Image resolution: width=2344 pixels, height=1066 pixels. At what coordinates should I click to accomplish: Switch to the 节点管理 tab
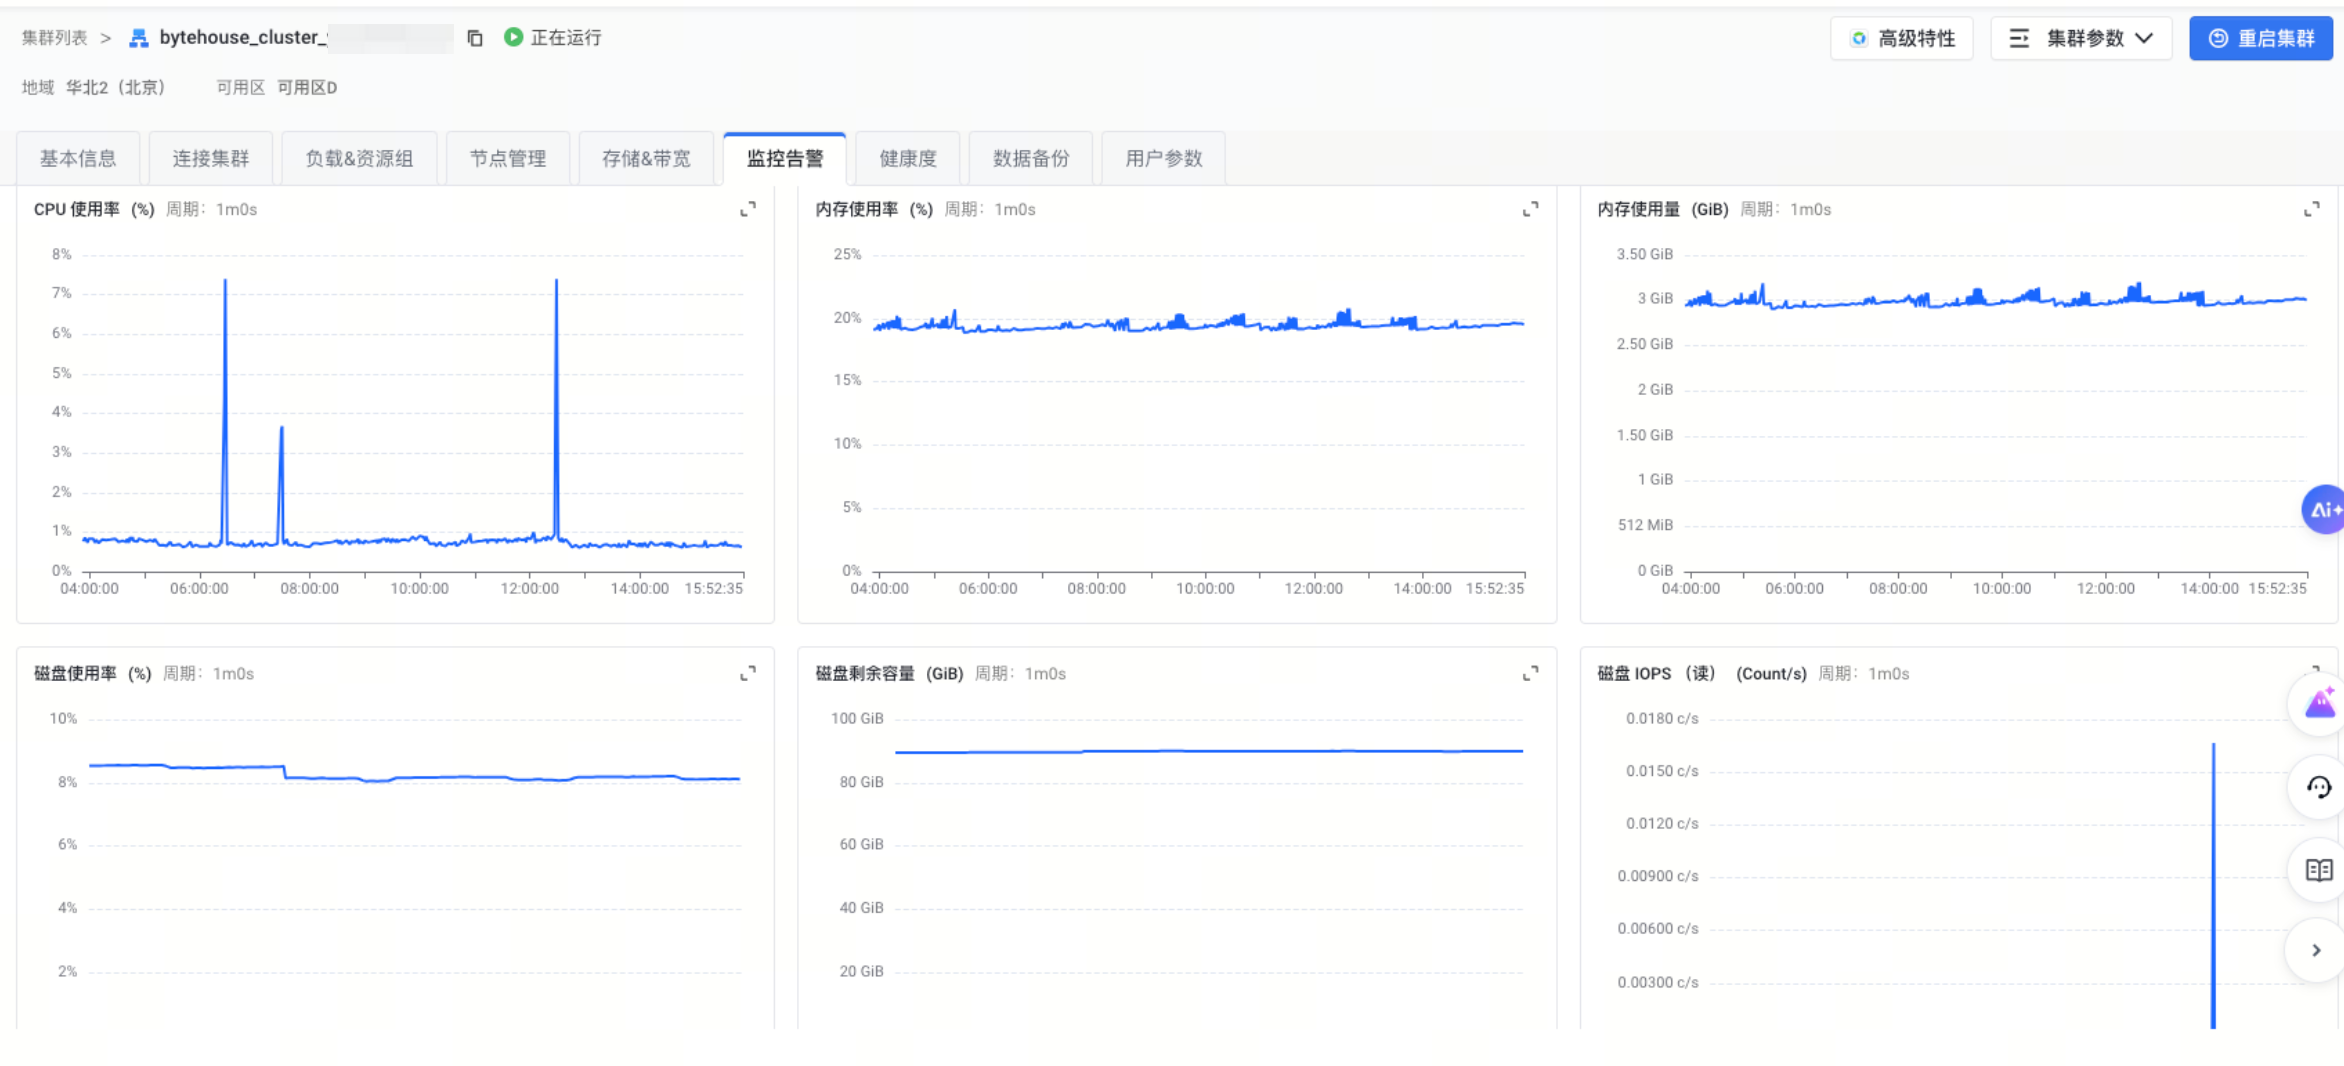[x=508, y=158]
